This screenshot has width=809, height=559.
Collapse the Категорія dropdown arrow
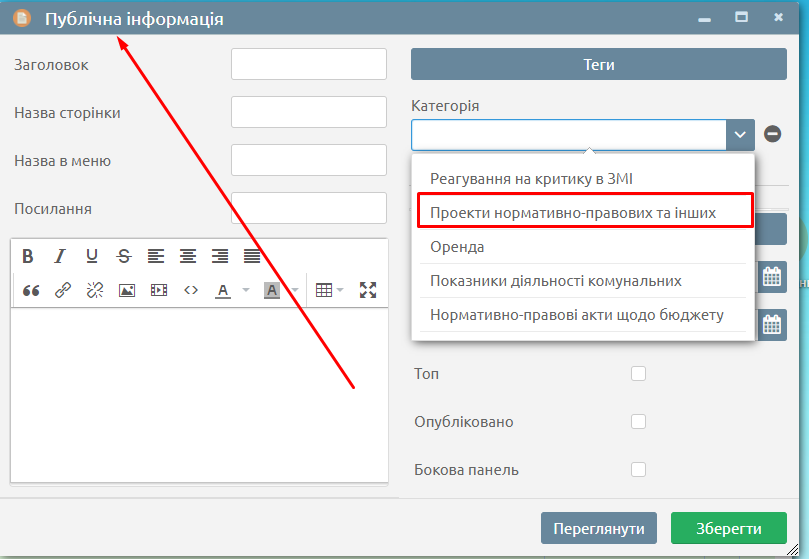tap(740, 135)
